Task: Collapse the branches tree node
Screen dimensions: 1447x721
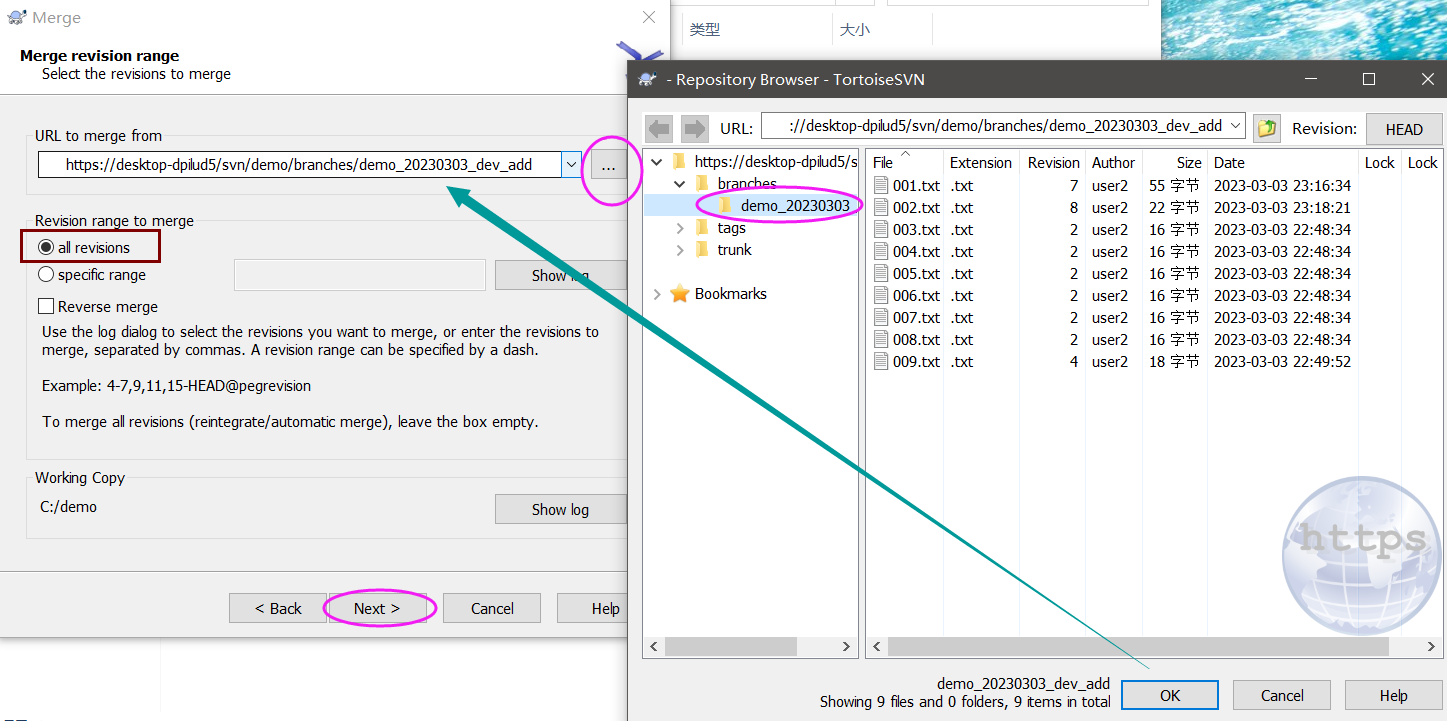Action: coord(680,184)
